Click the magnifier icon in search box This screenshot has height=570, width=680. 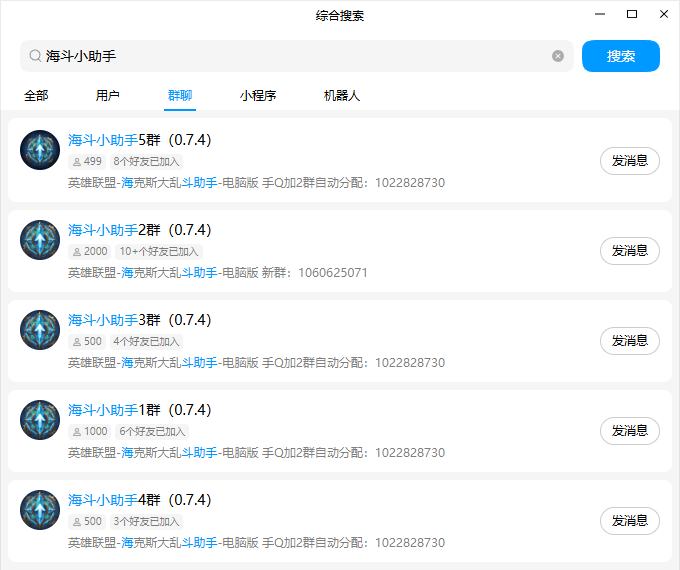point(35,56)
